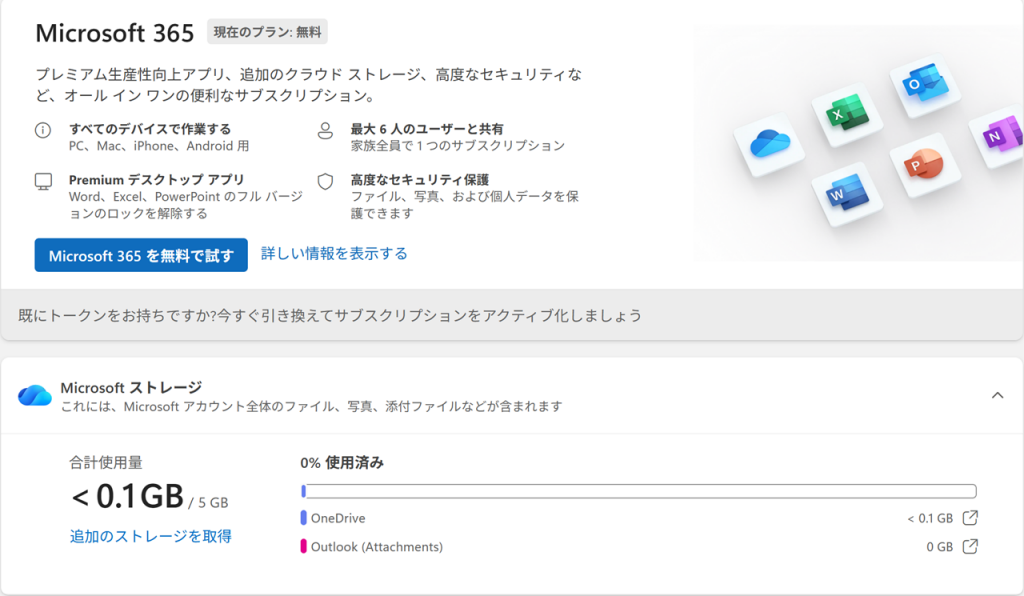Click the Outlook app tile

[x=924, y=84]
